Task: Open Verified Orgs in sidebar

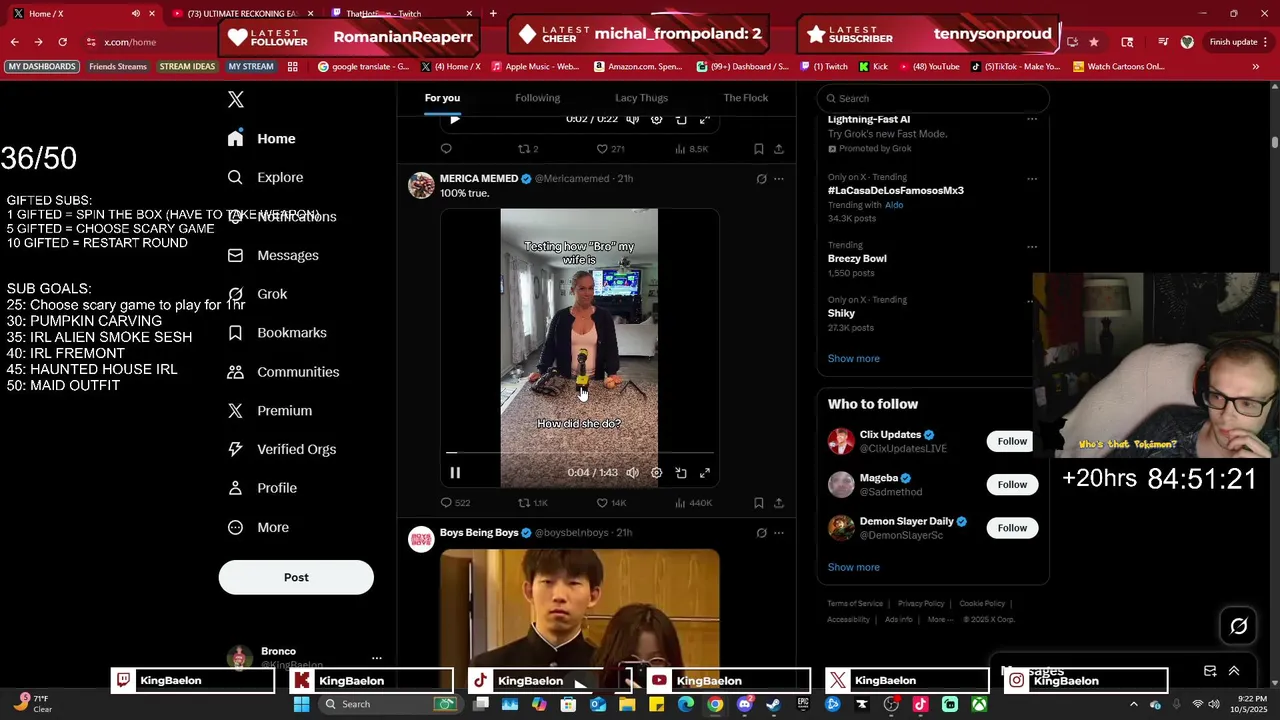Action: 281,449
